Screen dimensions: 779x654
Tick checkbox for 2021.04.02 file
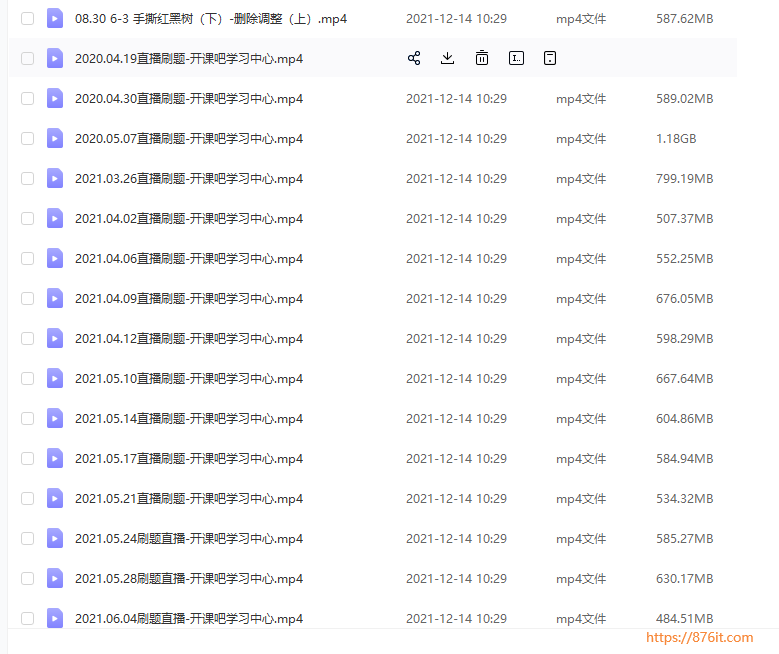(27, 218)
